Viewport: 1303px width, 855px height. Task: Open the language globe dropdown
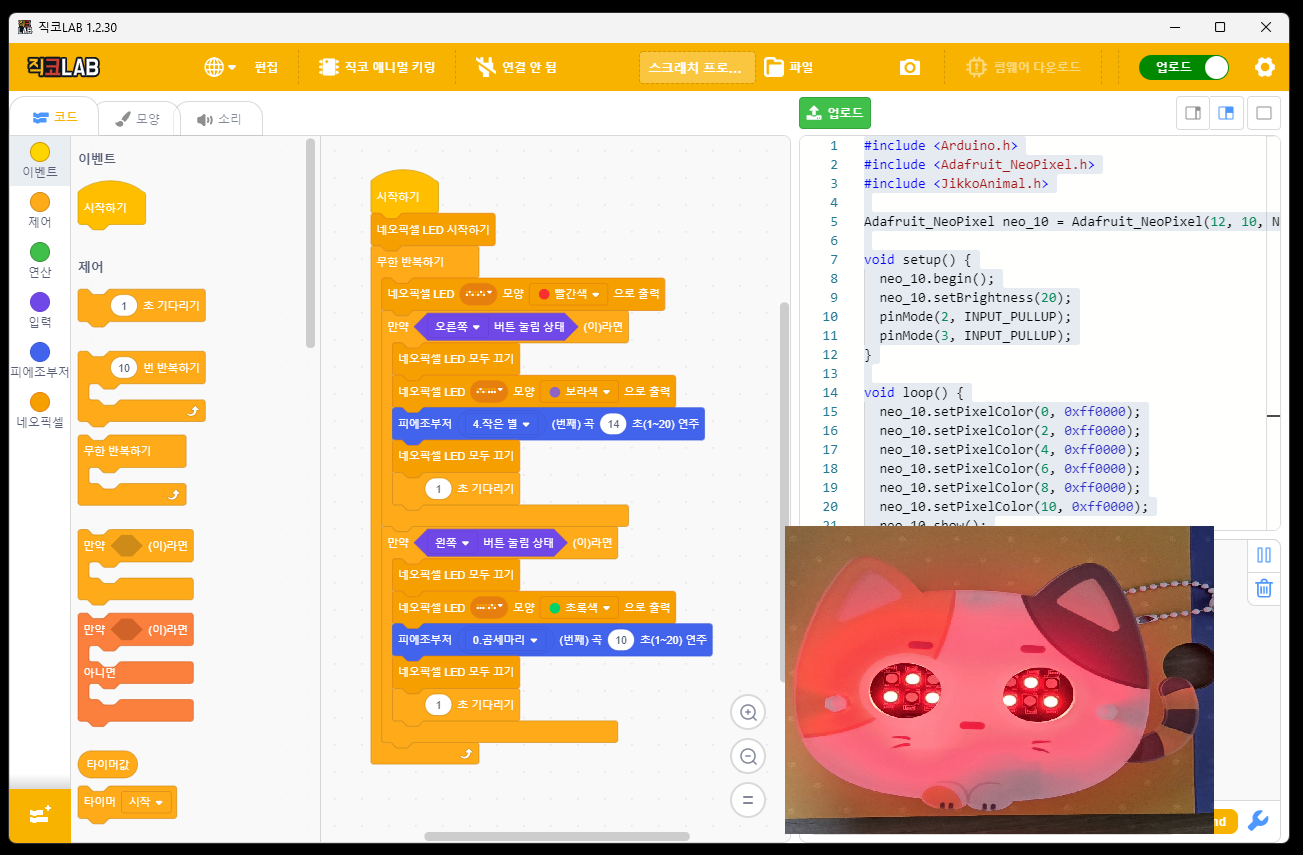coord(220,67)
